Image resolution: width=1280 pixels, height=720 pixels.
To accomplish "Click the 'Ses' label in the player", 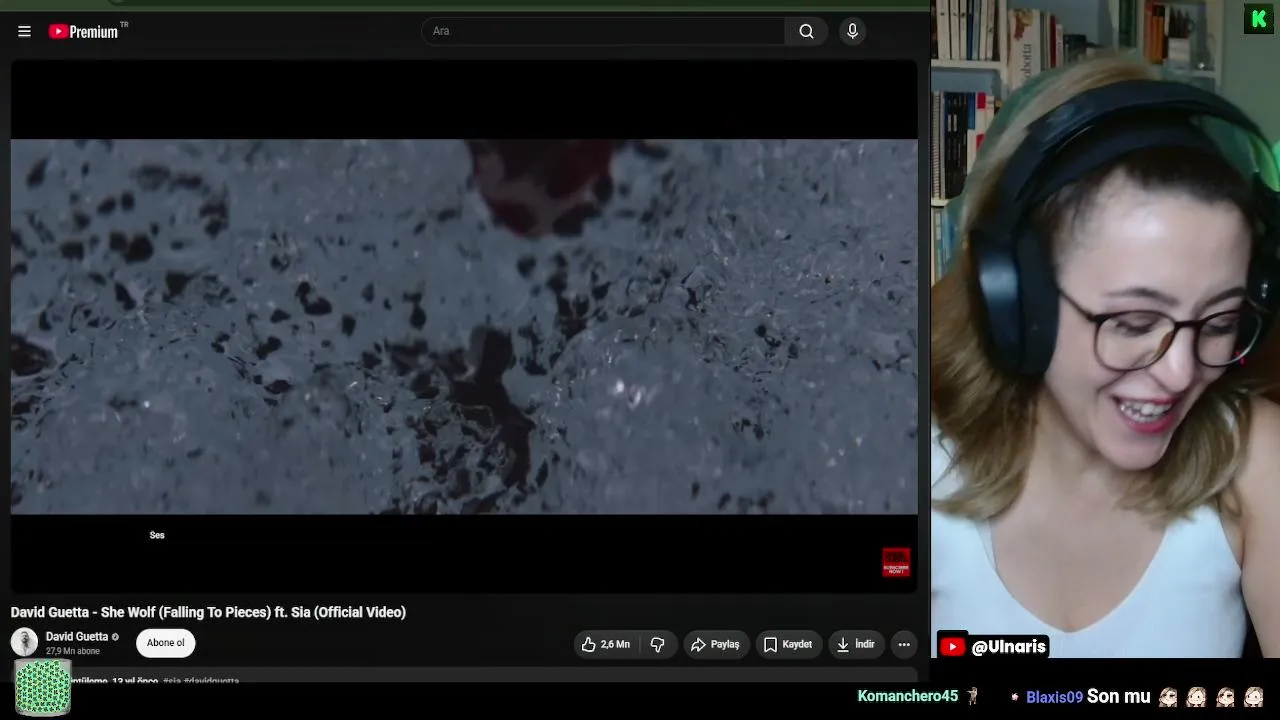I will tap(157, 535).
